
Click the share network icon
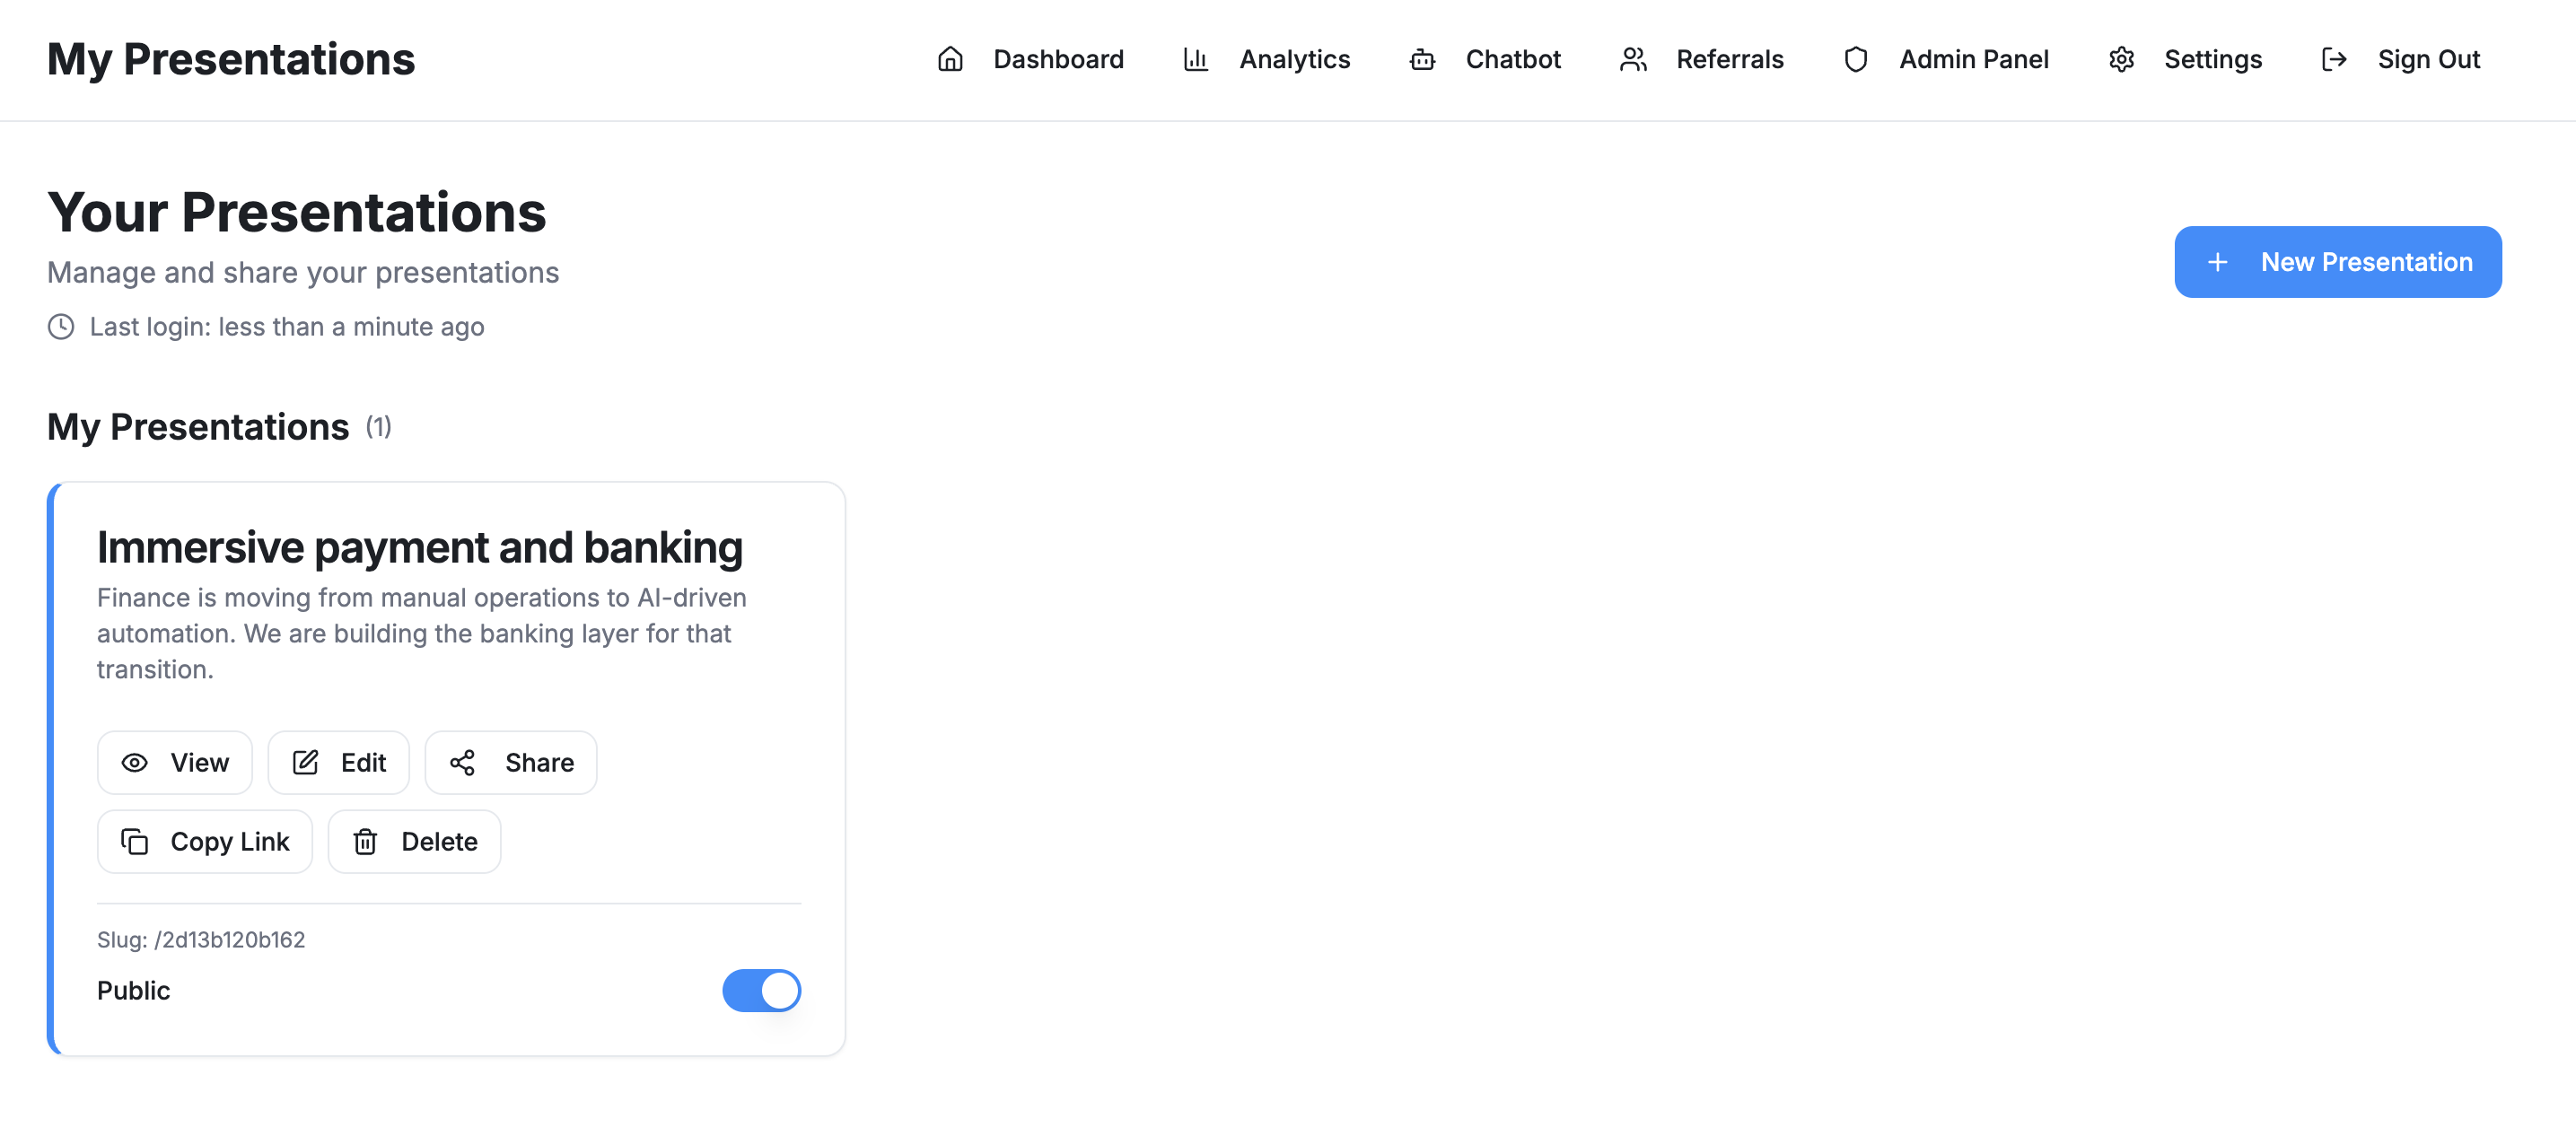[x=463, y=762]
